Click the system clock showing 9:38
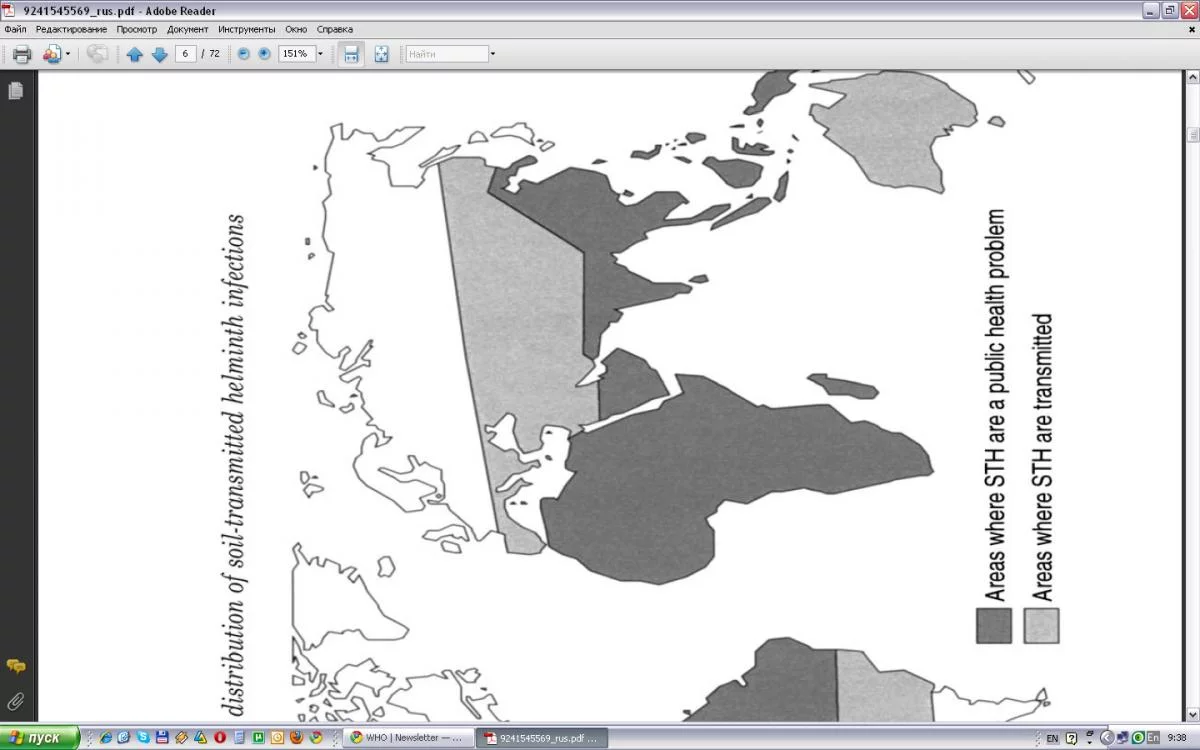 point(1177,738)
